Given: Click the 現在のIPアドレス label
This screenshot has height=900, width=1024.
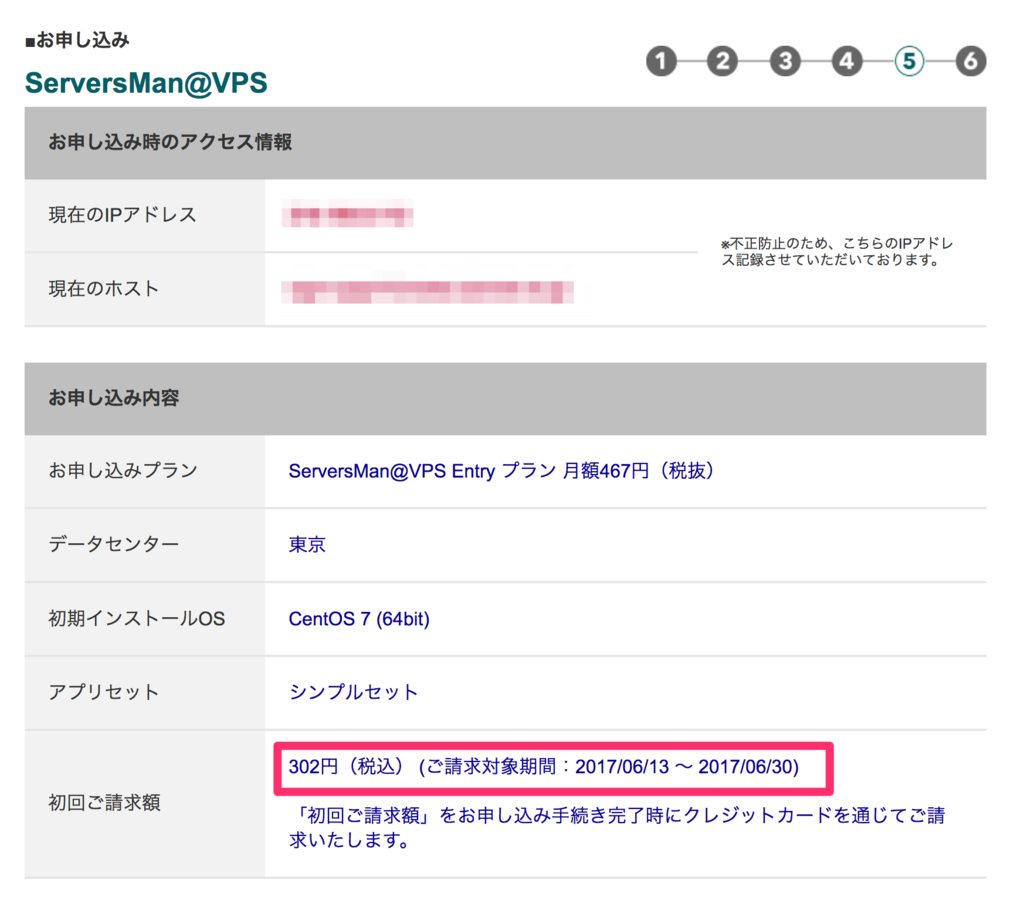Looking at the screenshot, I should [122, 215].
